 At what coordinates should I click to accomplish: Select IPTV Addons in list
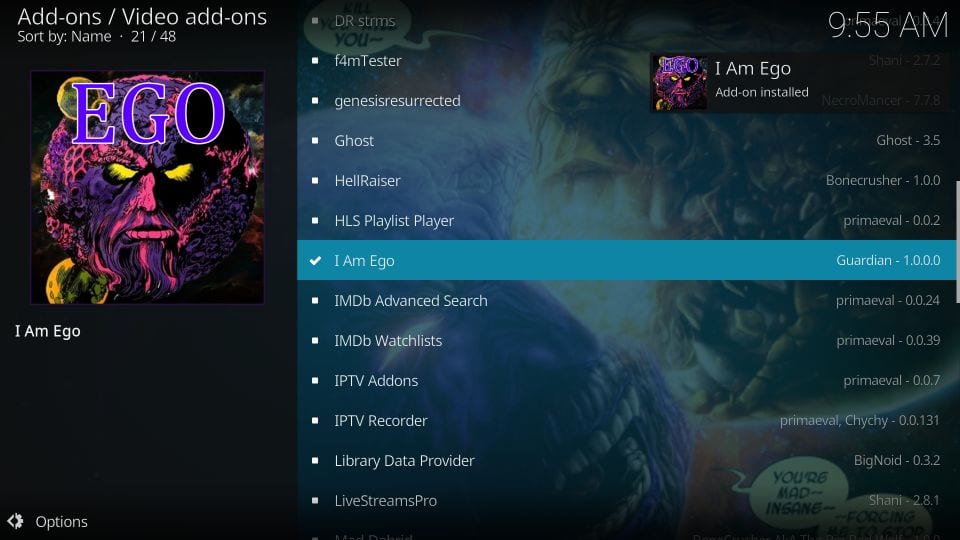coord(626,381)
